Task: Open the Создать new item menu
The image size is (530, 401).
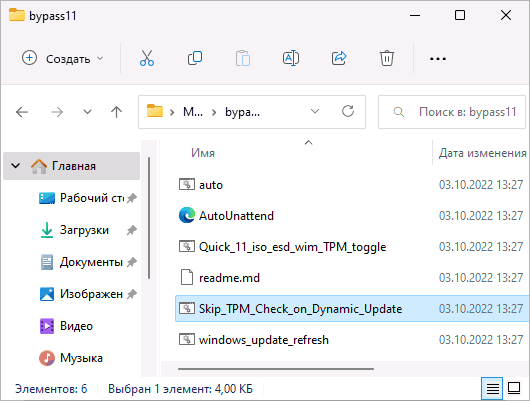Action: tap(63, 58)
